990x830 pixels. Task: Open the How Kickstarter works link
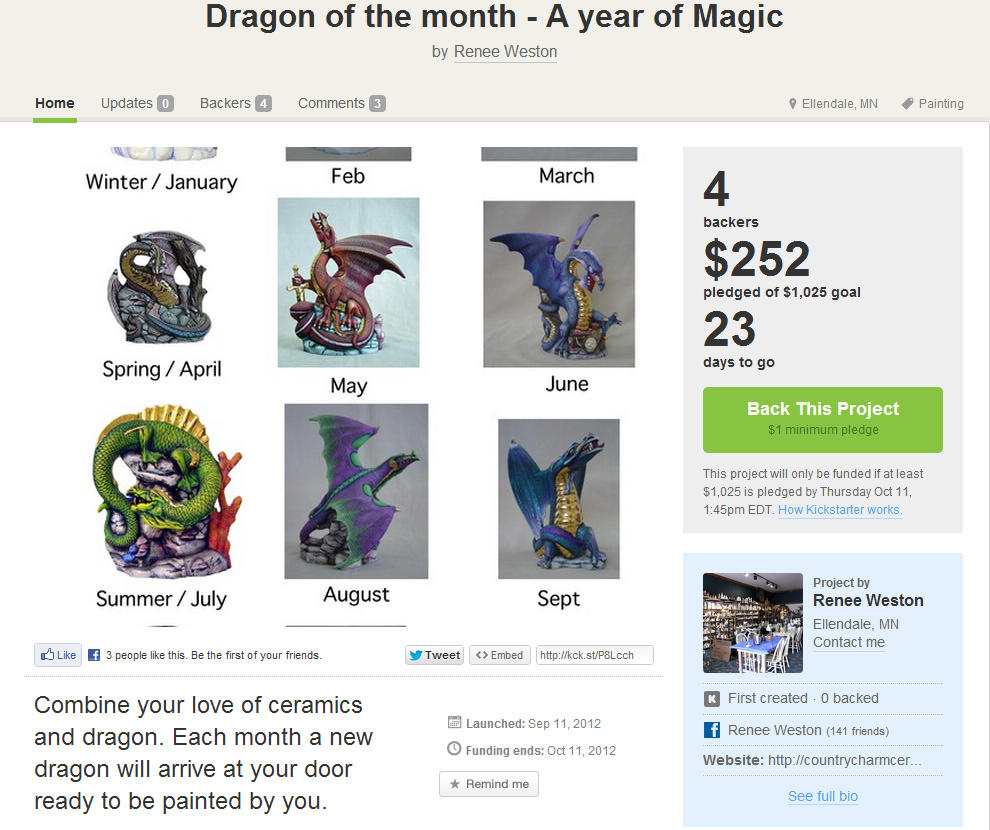[840, 510]
